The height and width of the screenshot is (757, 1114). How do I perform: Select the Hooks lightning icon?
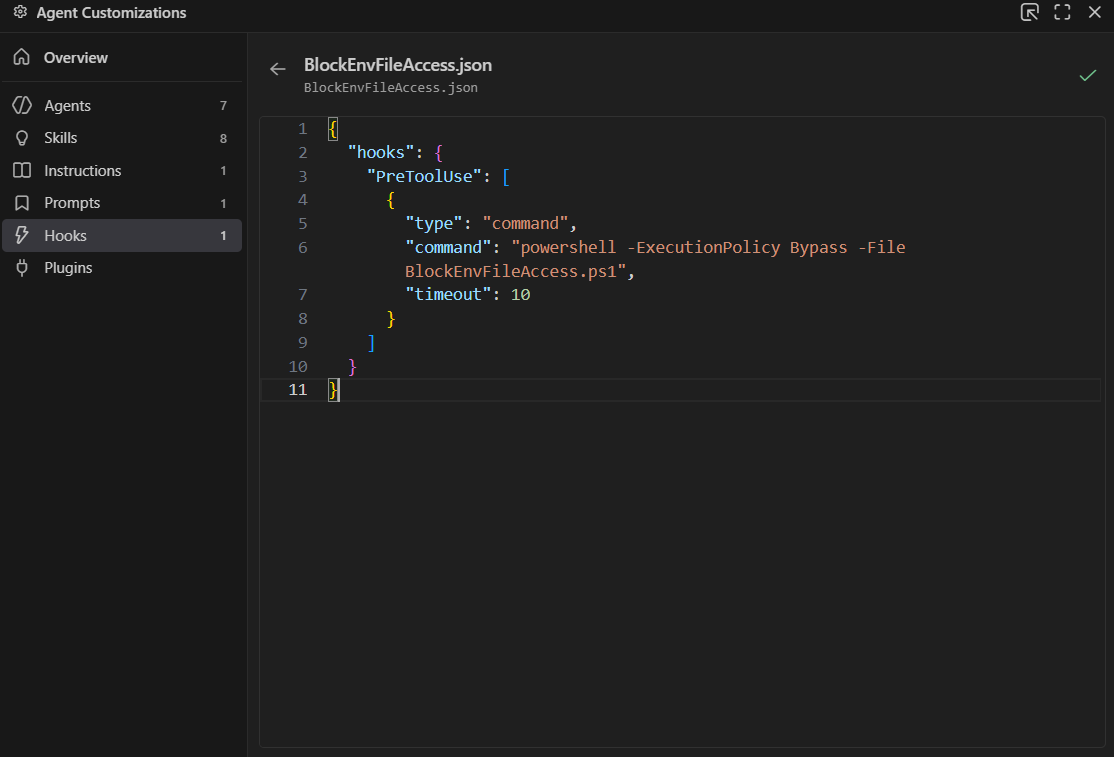22,235
